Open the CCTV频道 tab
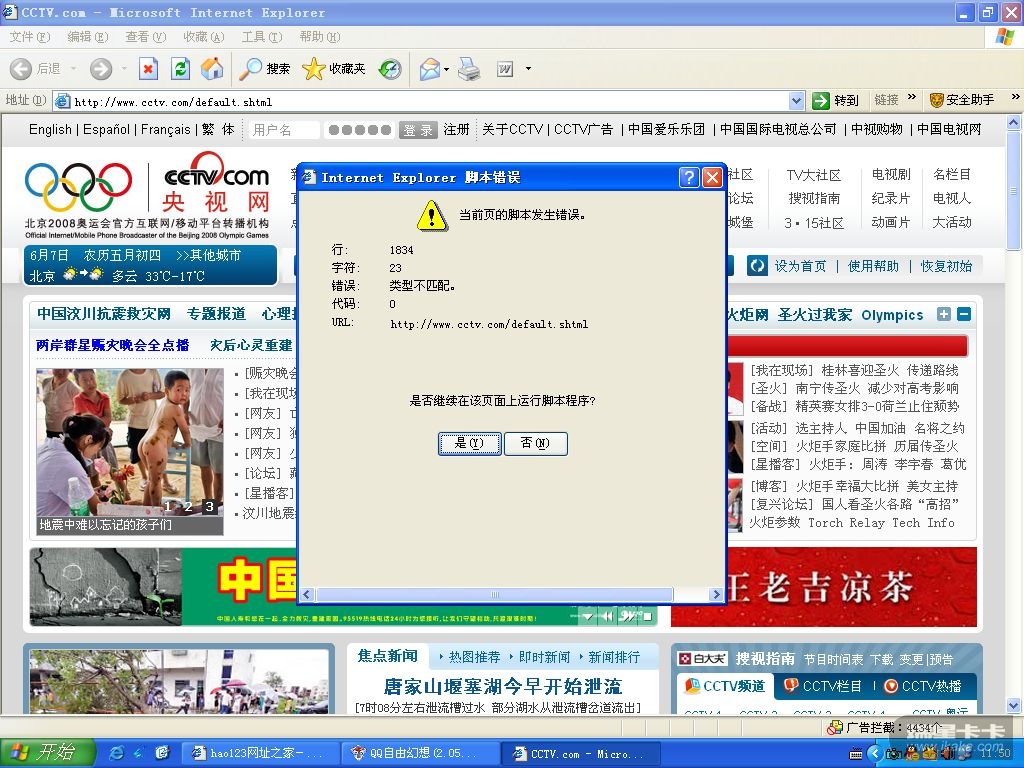Image resolution: width=1024 pixels, height=768 pixels. [724, 686]
